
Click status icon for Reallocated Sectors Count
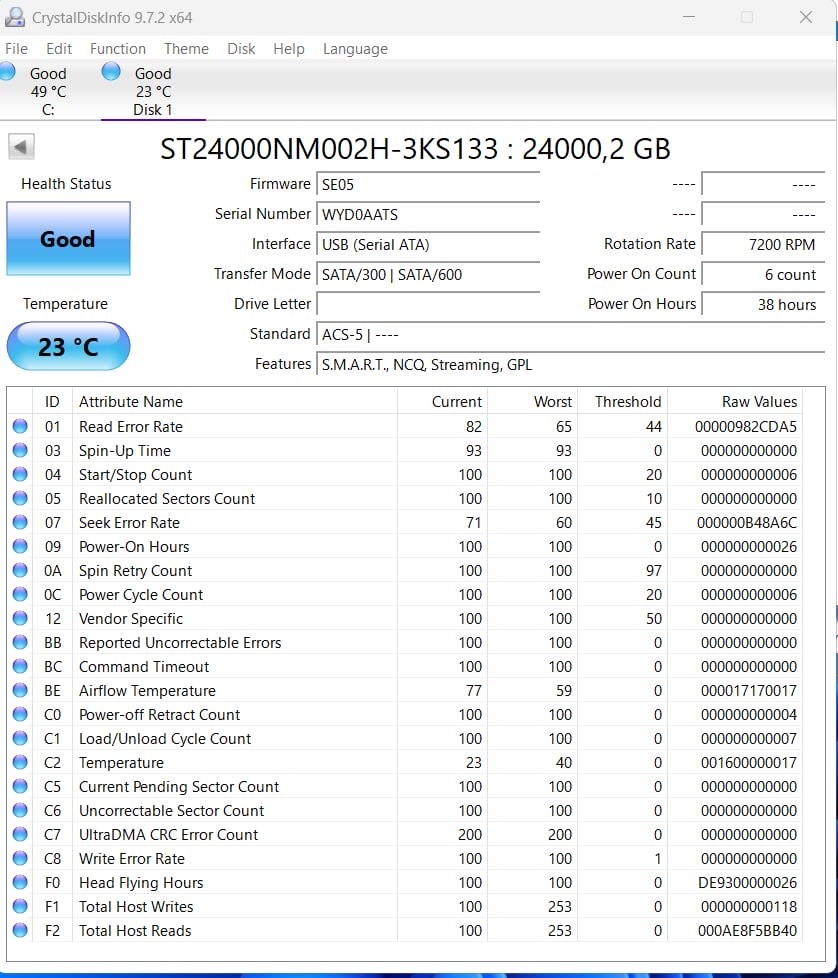click(x=20, y=498)
